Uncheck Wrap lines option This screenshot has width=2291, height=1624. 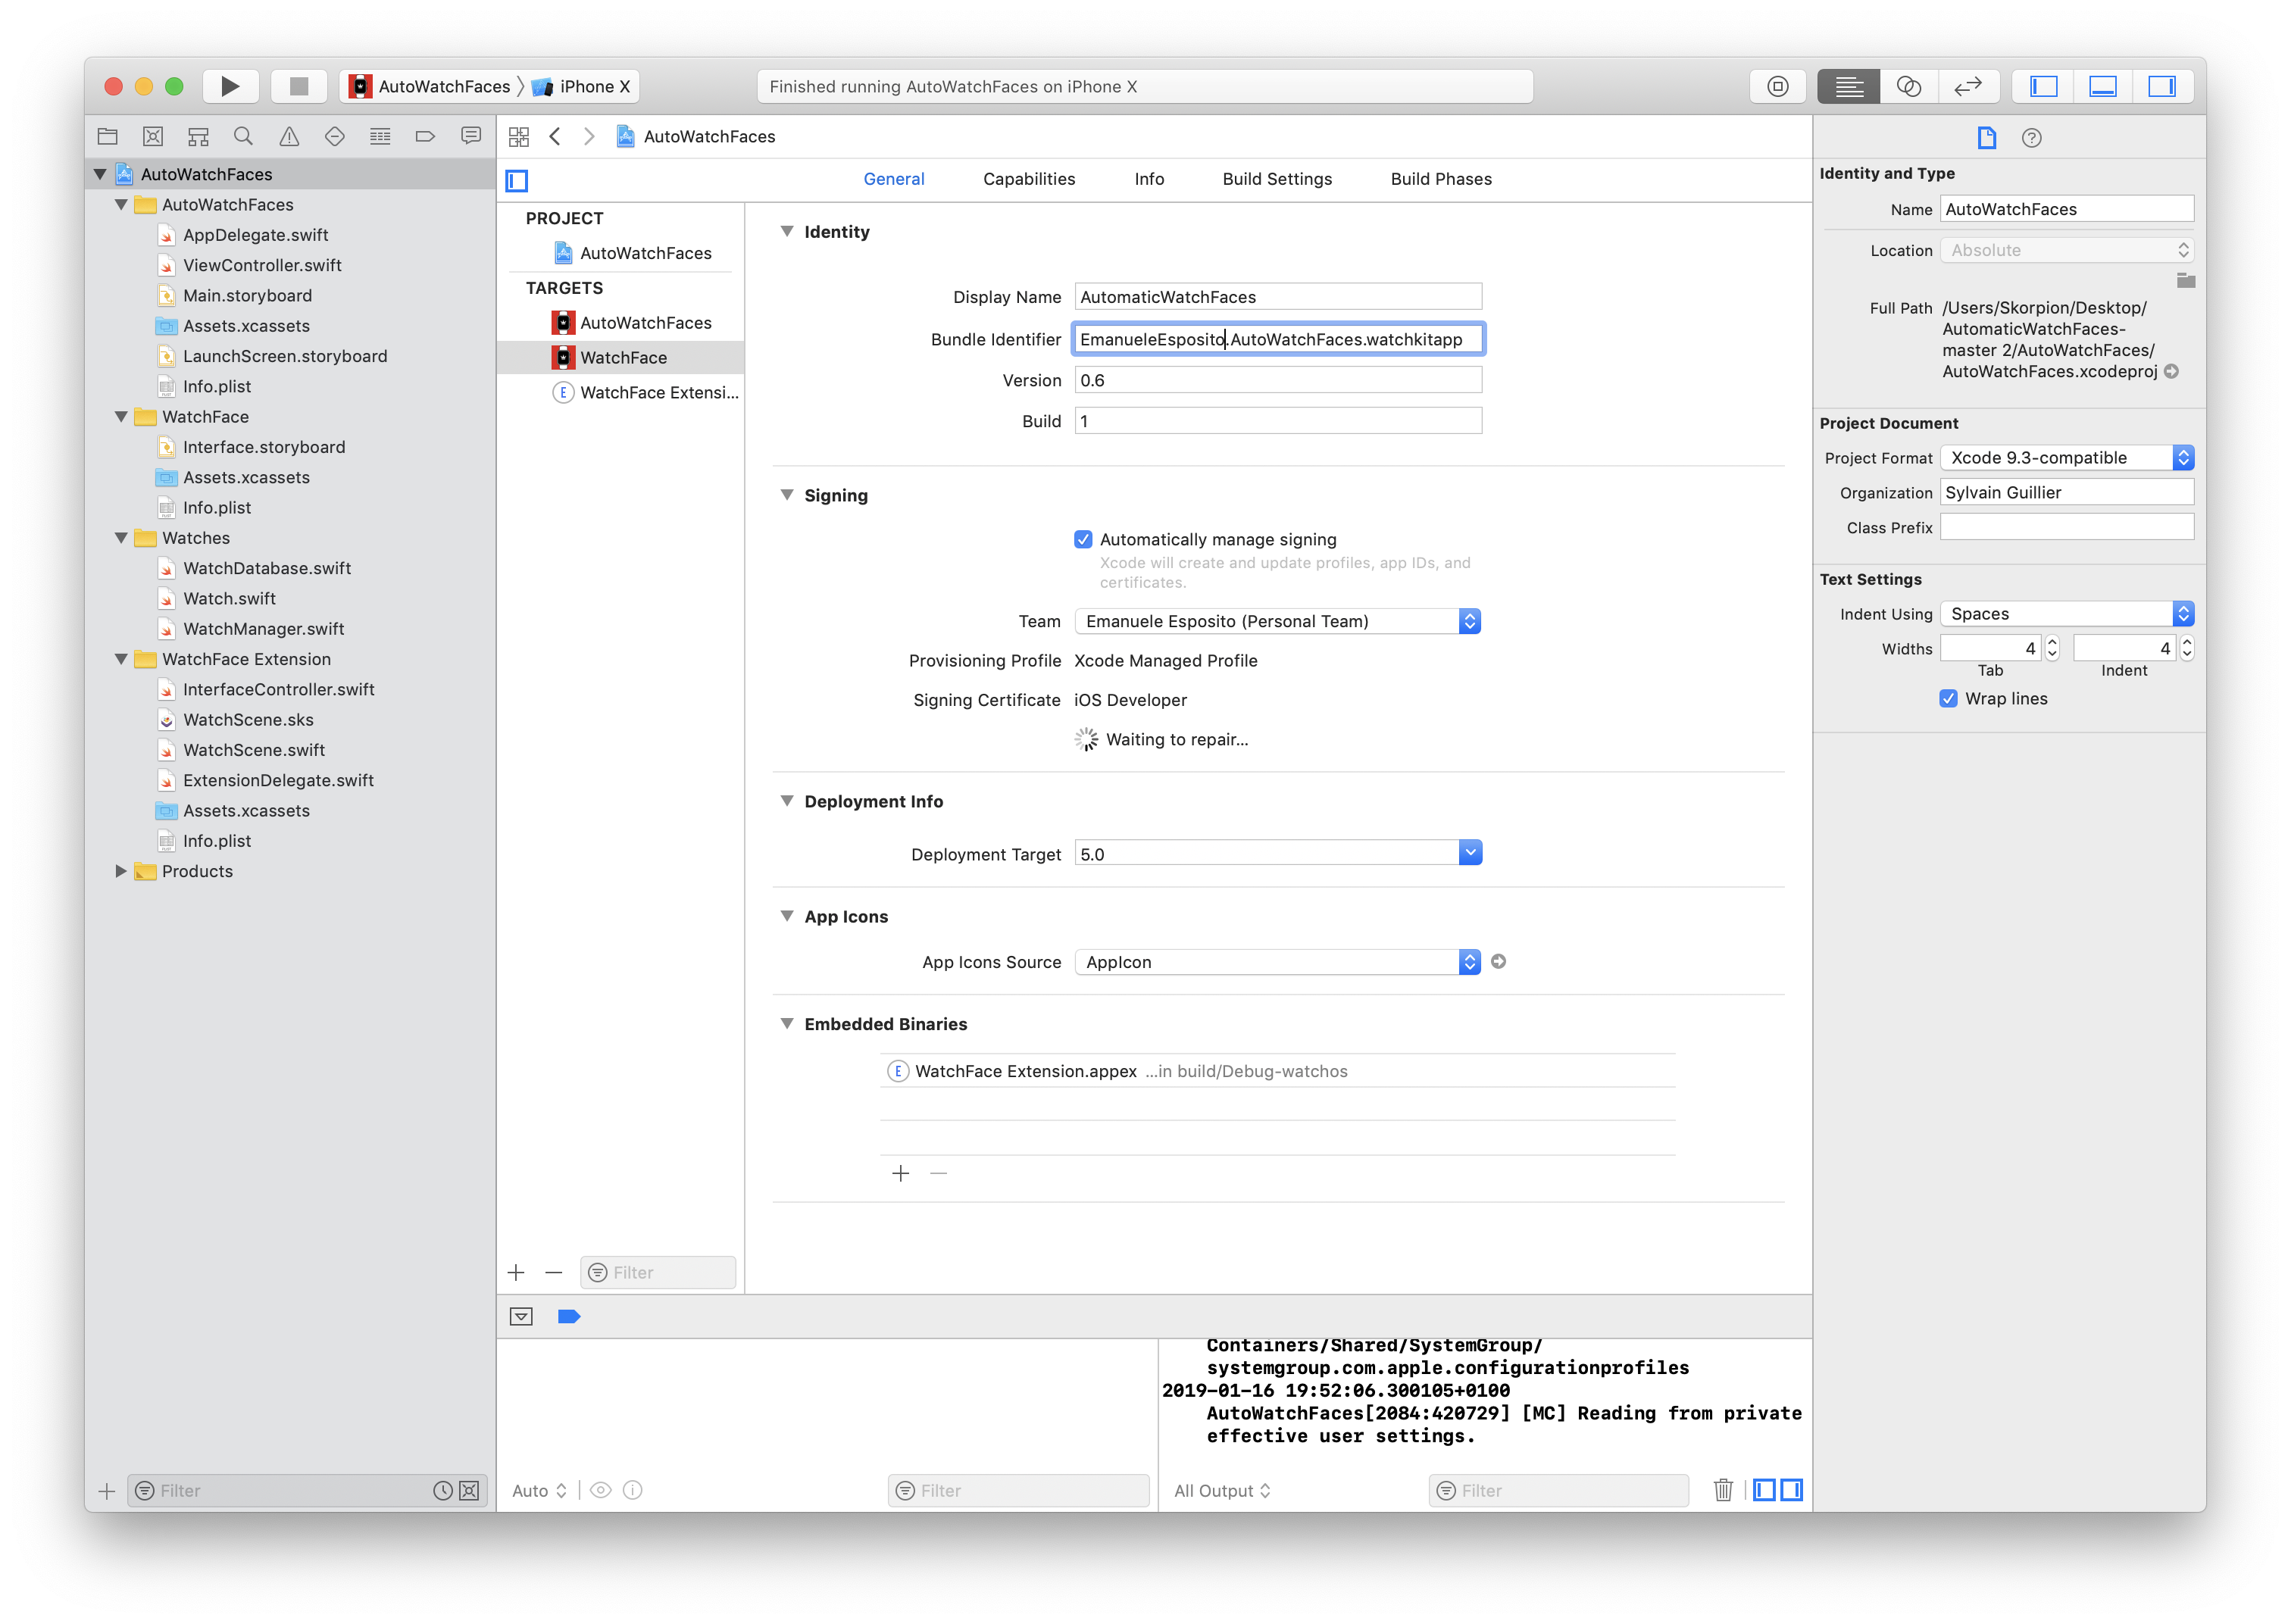(1948, 698)
